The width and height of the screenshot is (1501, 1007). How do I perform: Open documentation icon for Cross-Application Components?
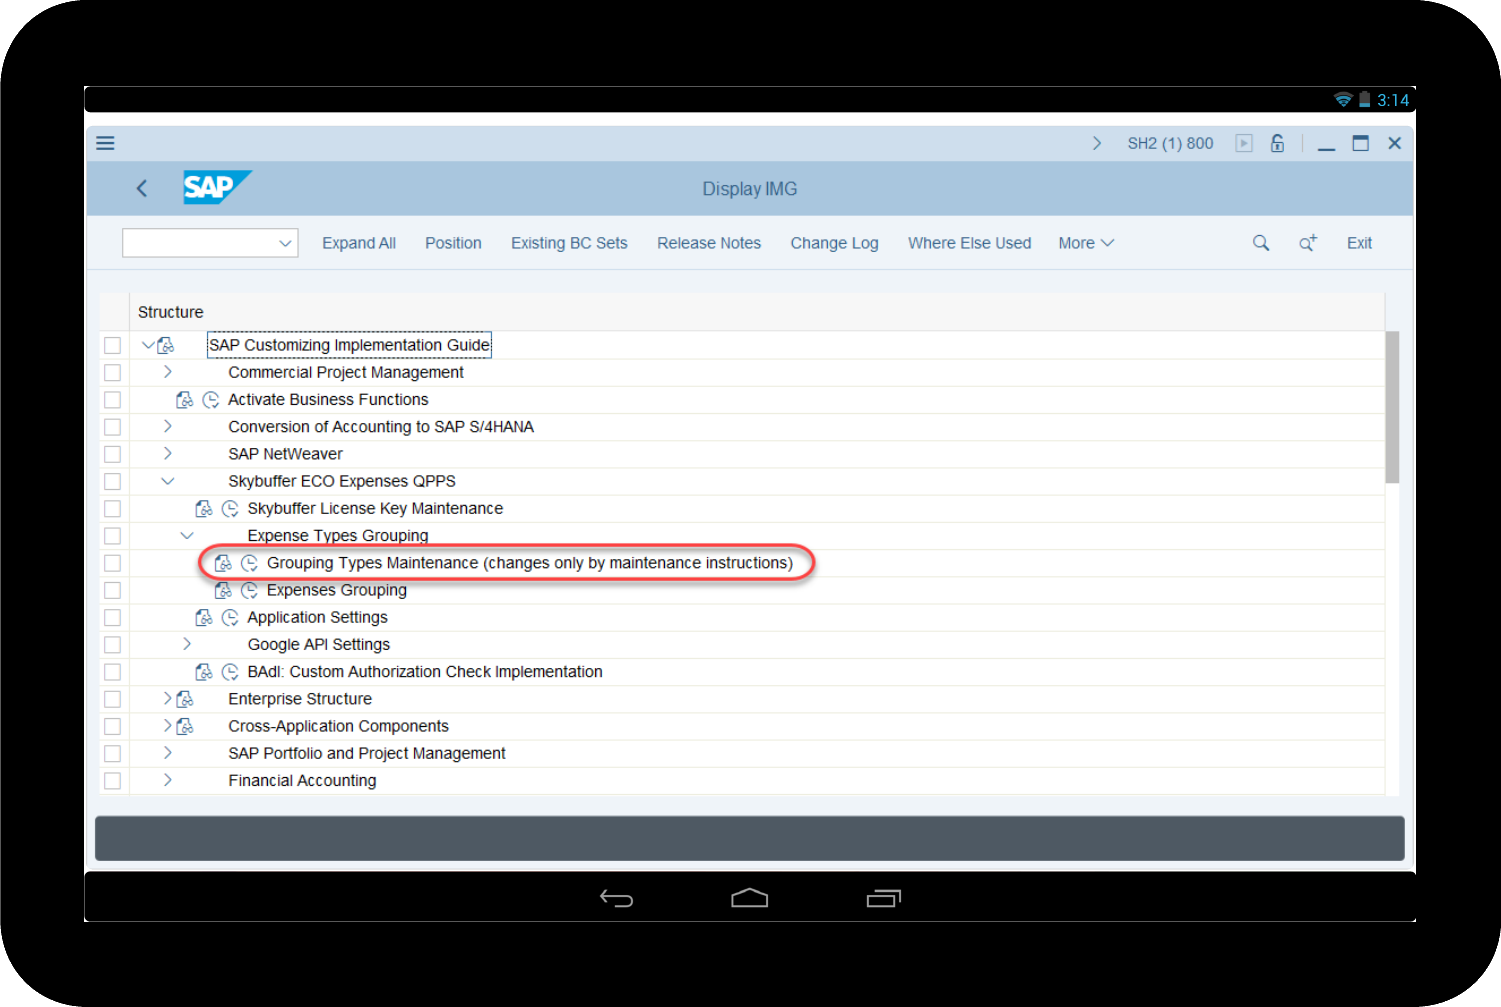click(x=185, y=726)
